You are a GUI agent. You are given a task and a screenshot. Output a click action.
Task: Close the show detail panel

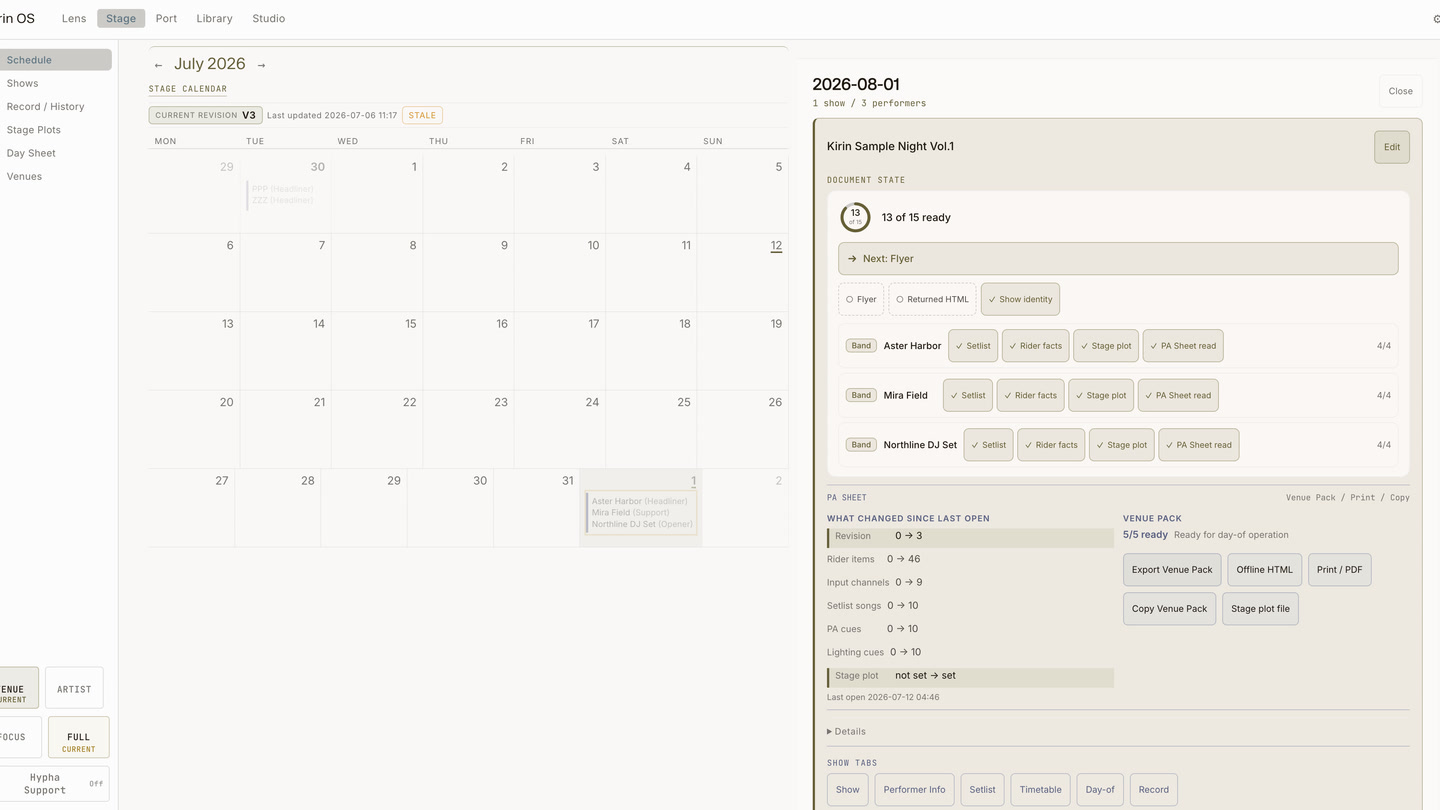click(x=1400, y=91)
